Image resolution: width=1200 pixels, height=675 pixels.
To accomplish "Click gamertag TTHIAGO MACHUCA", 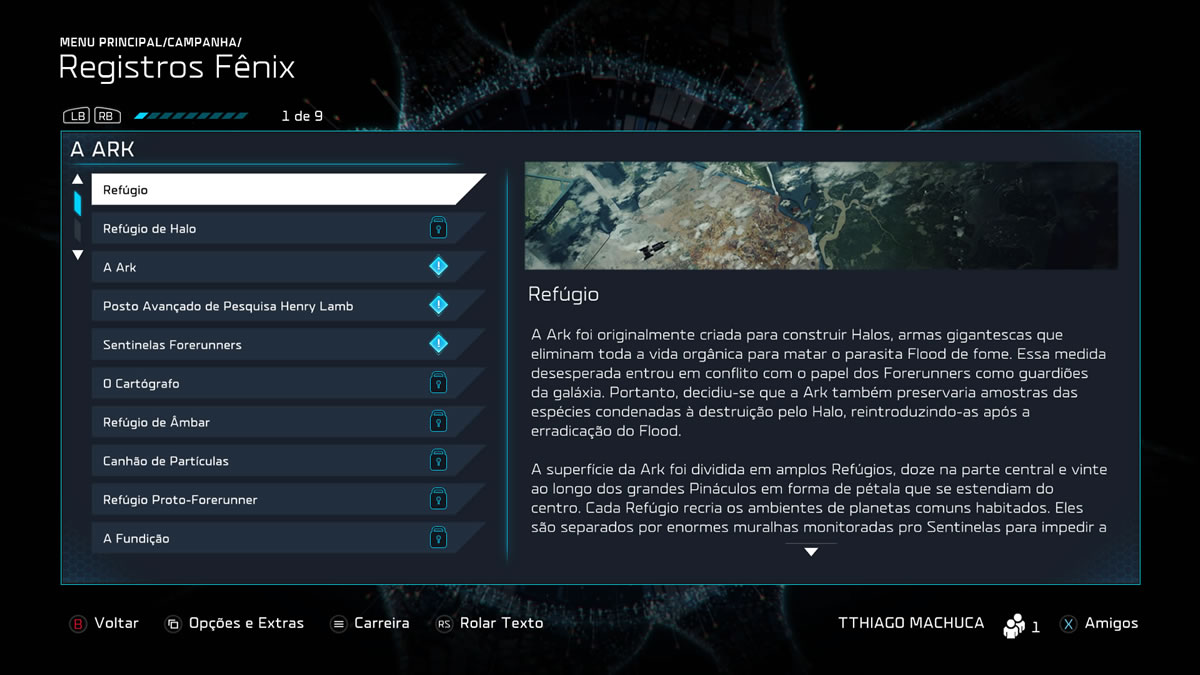I will click(911, 623).
